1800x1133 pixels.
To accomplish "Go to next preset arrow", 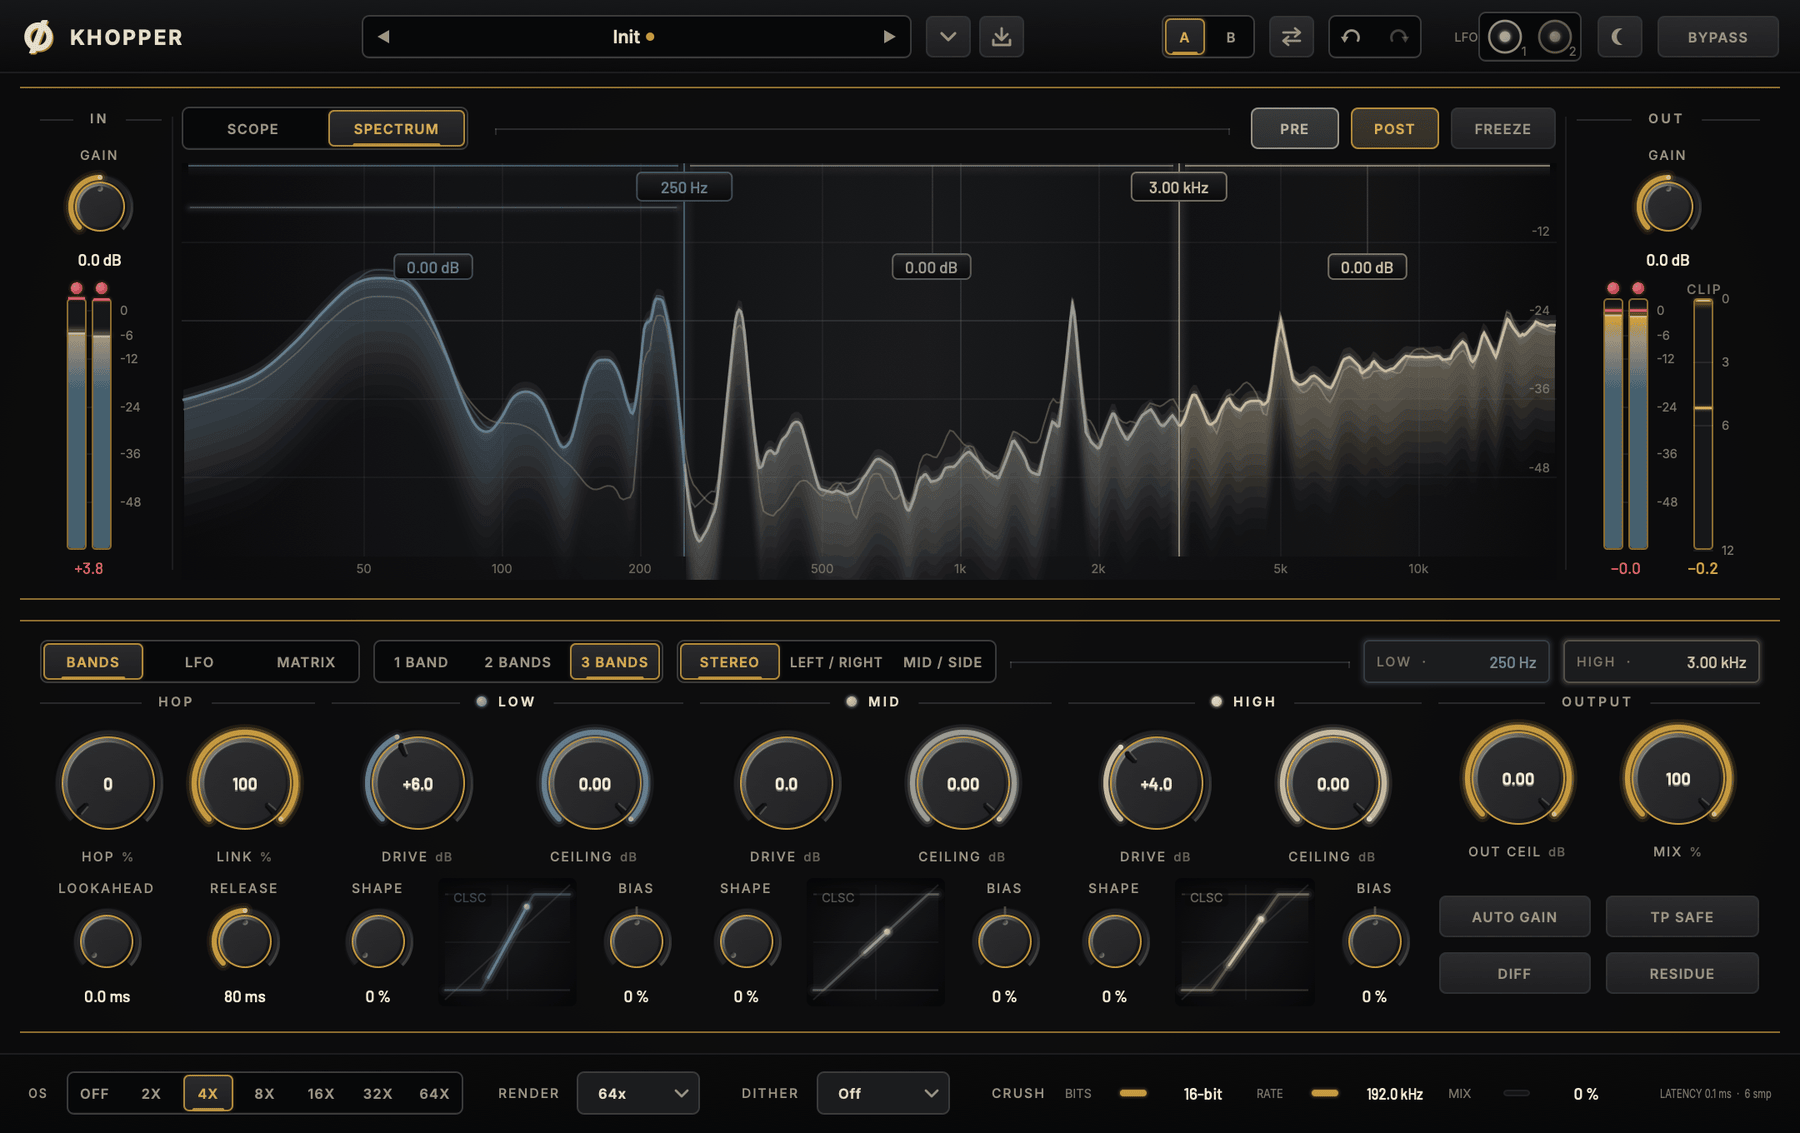I will [x=889, y=37].
